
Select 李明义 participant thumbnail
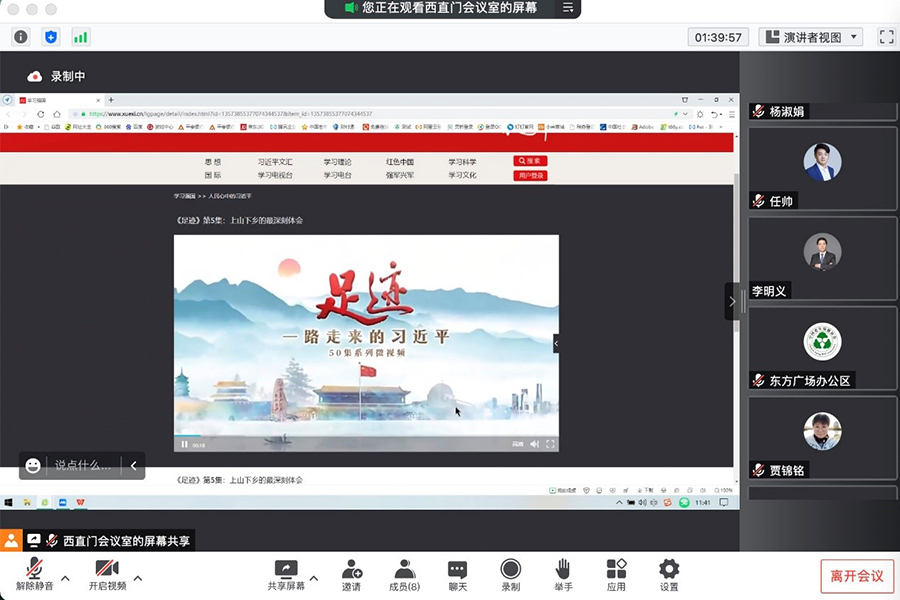[x=822, y=258]
